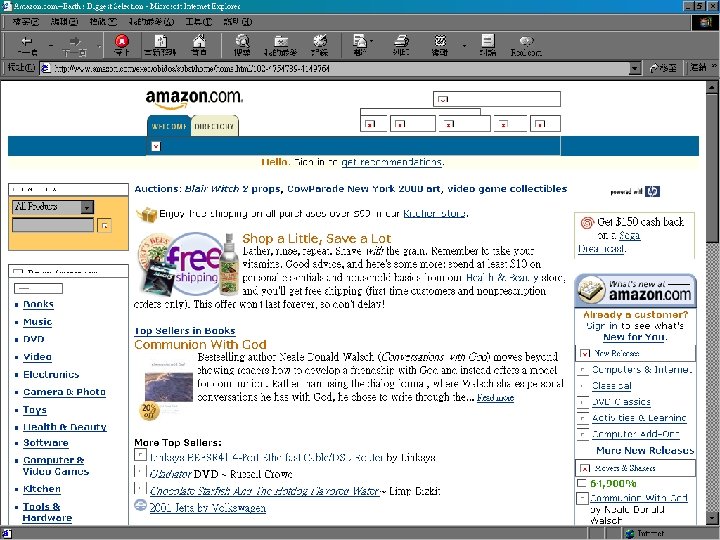The width and height of the screenshot is (720, 540).
Task: Follow the Kitchen store link in shipping offer
Action: (x=434, y=214)
